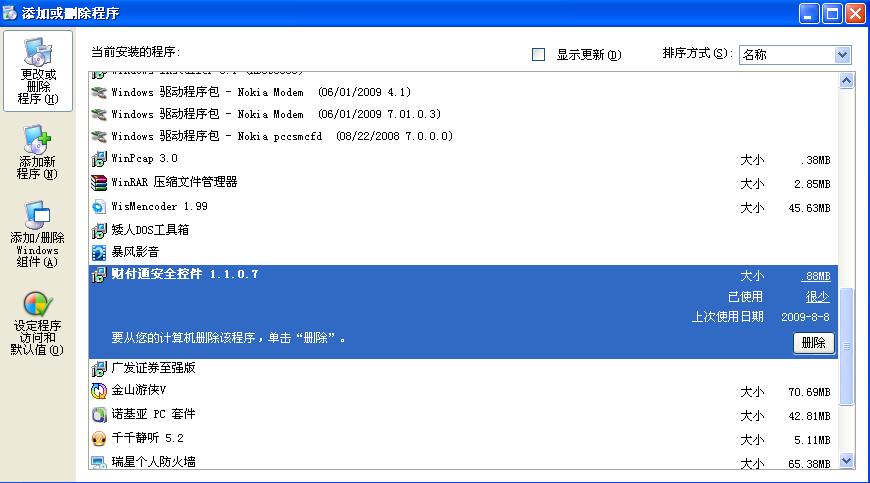Viewport: 870px width, 483px height.
Task: Enable the 显示更新 (Show updates) checkbox
Action: (x=538, y=54)
